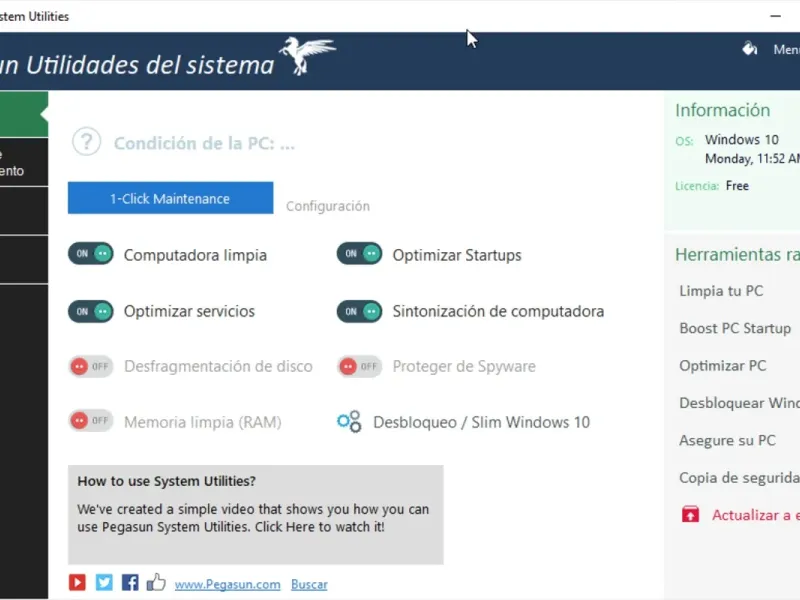
Task: Click the 'Optimizar Startups' label
Action: coord(457,255)
